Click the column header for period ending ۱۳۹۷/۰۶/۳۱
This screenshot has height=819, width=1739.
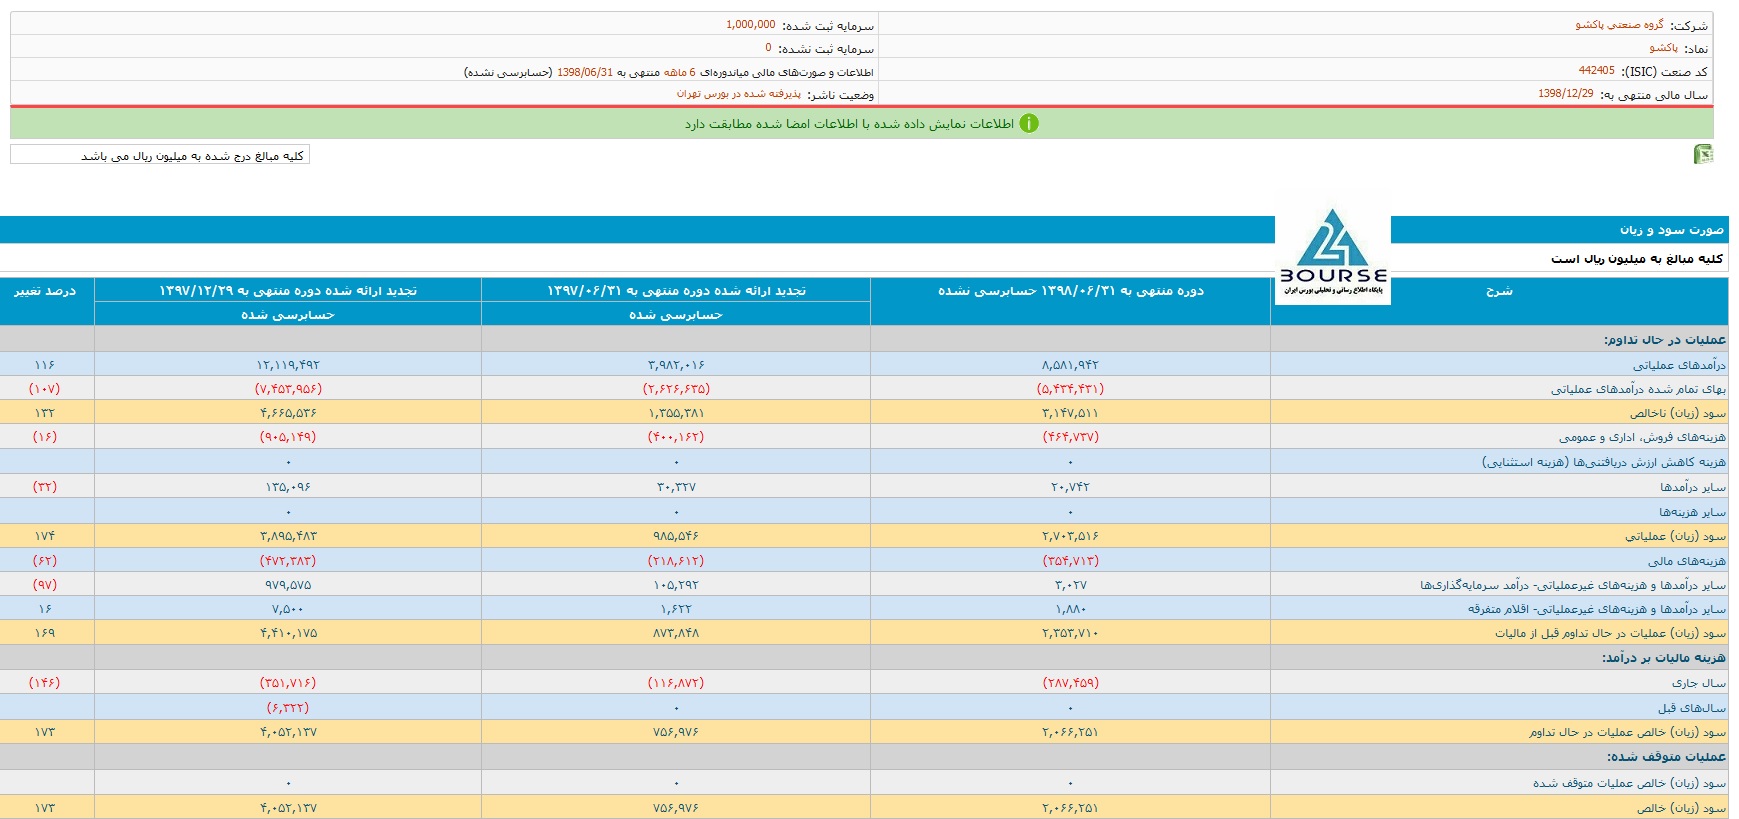pyautogui.click(x=676, y=291)
